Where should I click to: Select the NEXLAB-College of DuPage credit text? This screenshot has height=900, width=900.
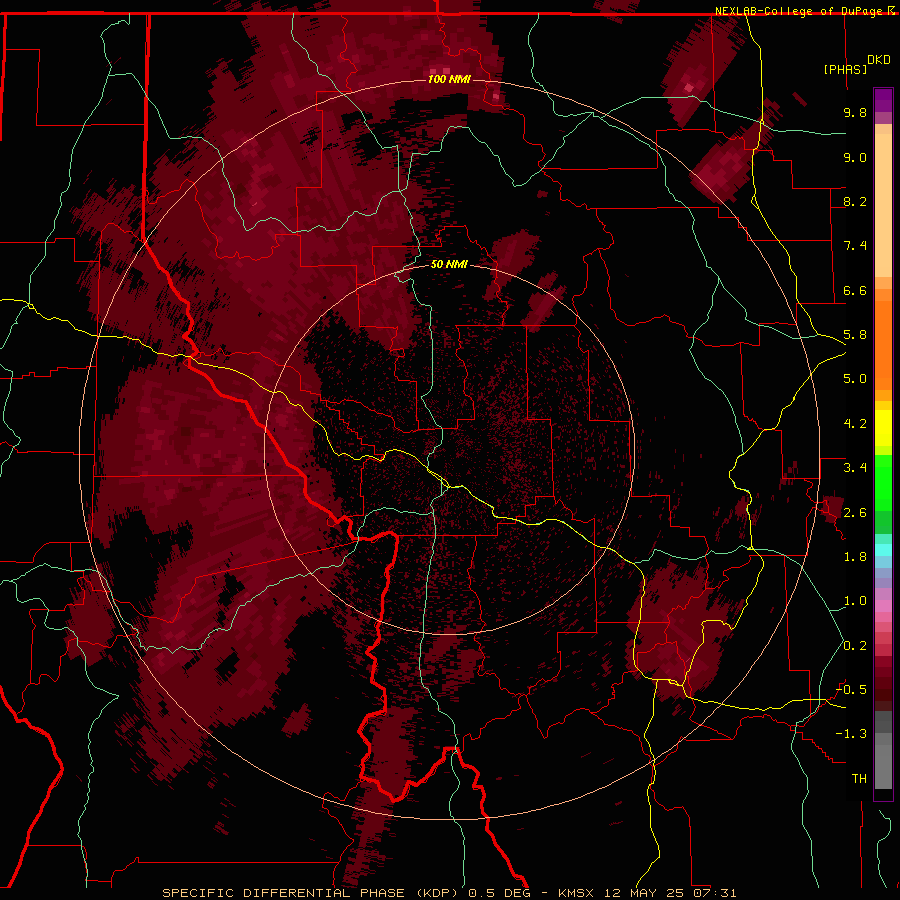(x=798, y=11)
